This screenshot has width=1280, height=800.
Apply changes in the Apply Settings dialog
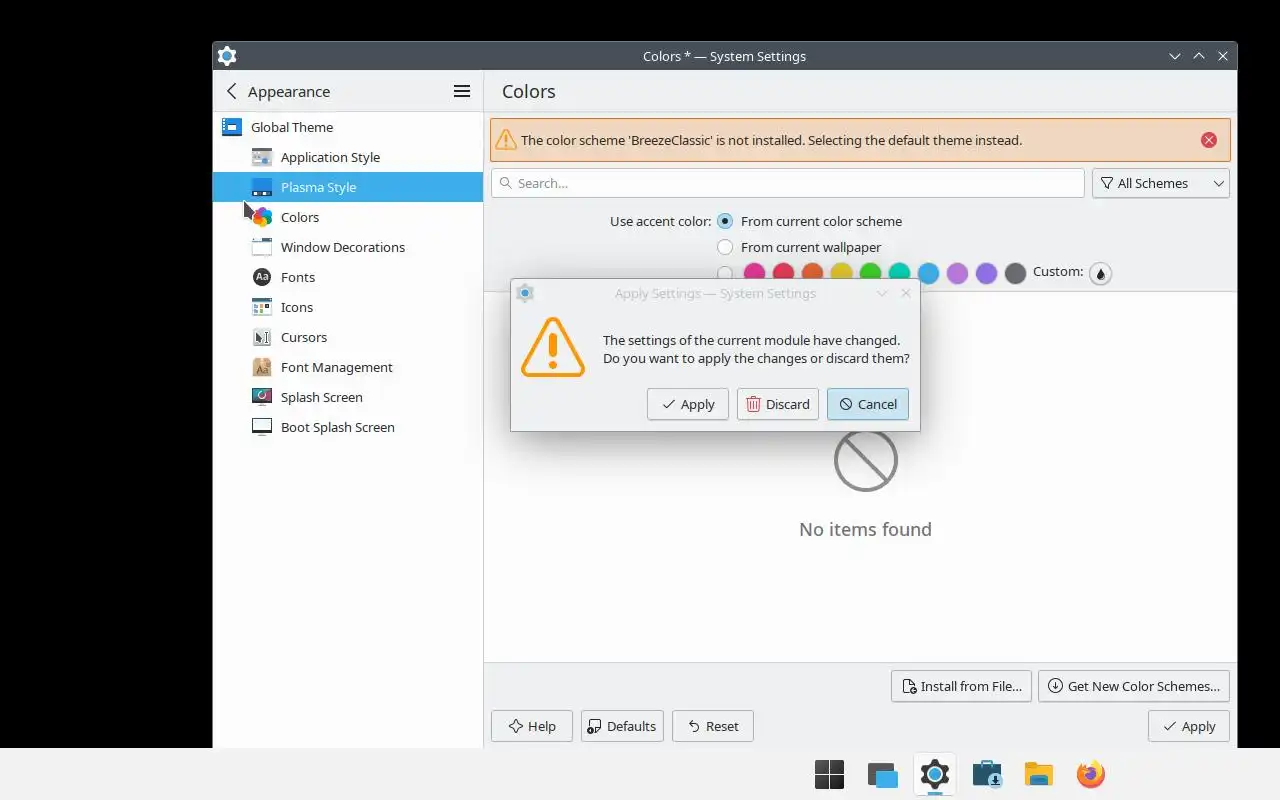(x=688, y=404)
